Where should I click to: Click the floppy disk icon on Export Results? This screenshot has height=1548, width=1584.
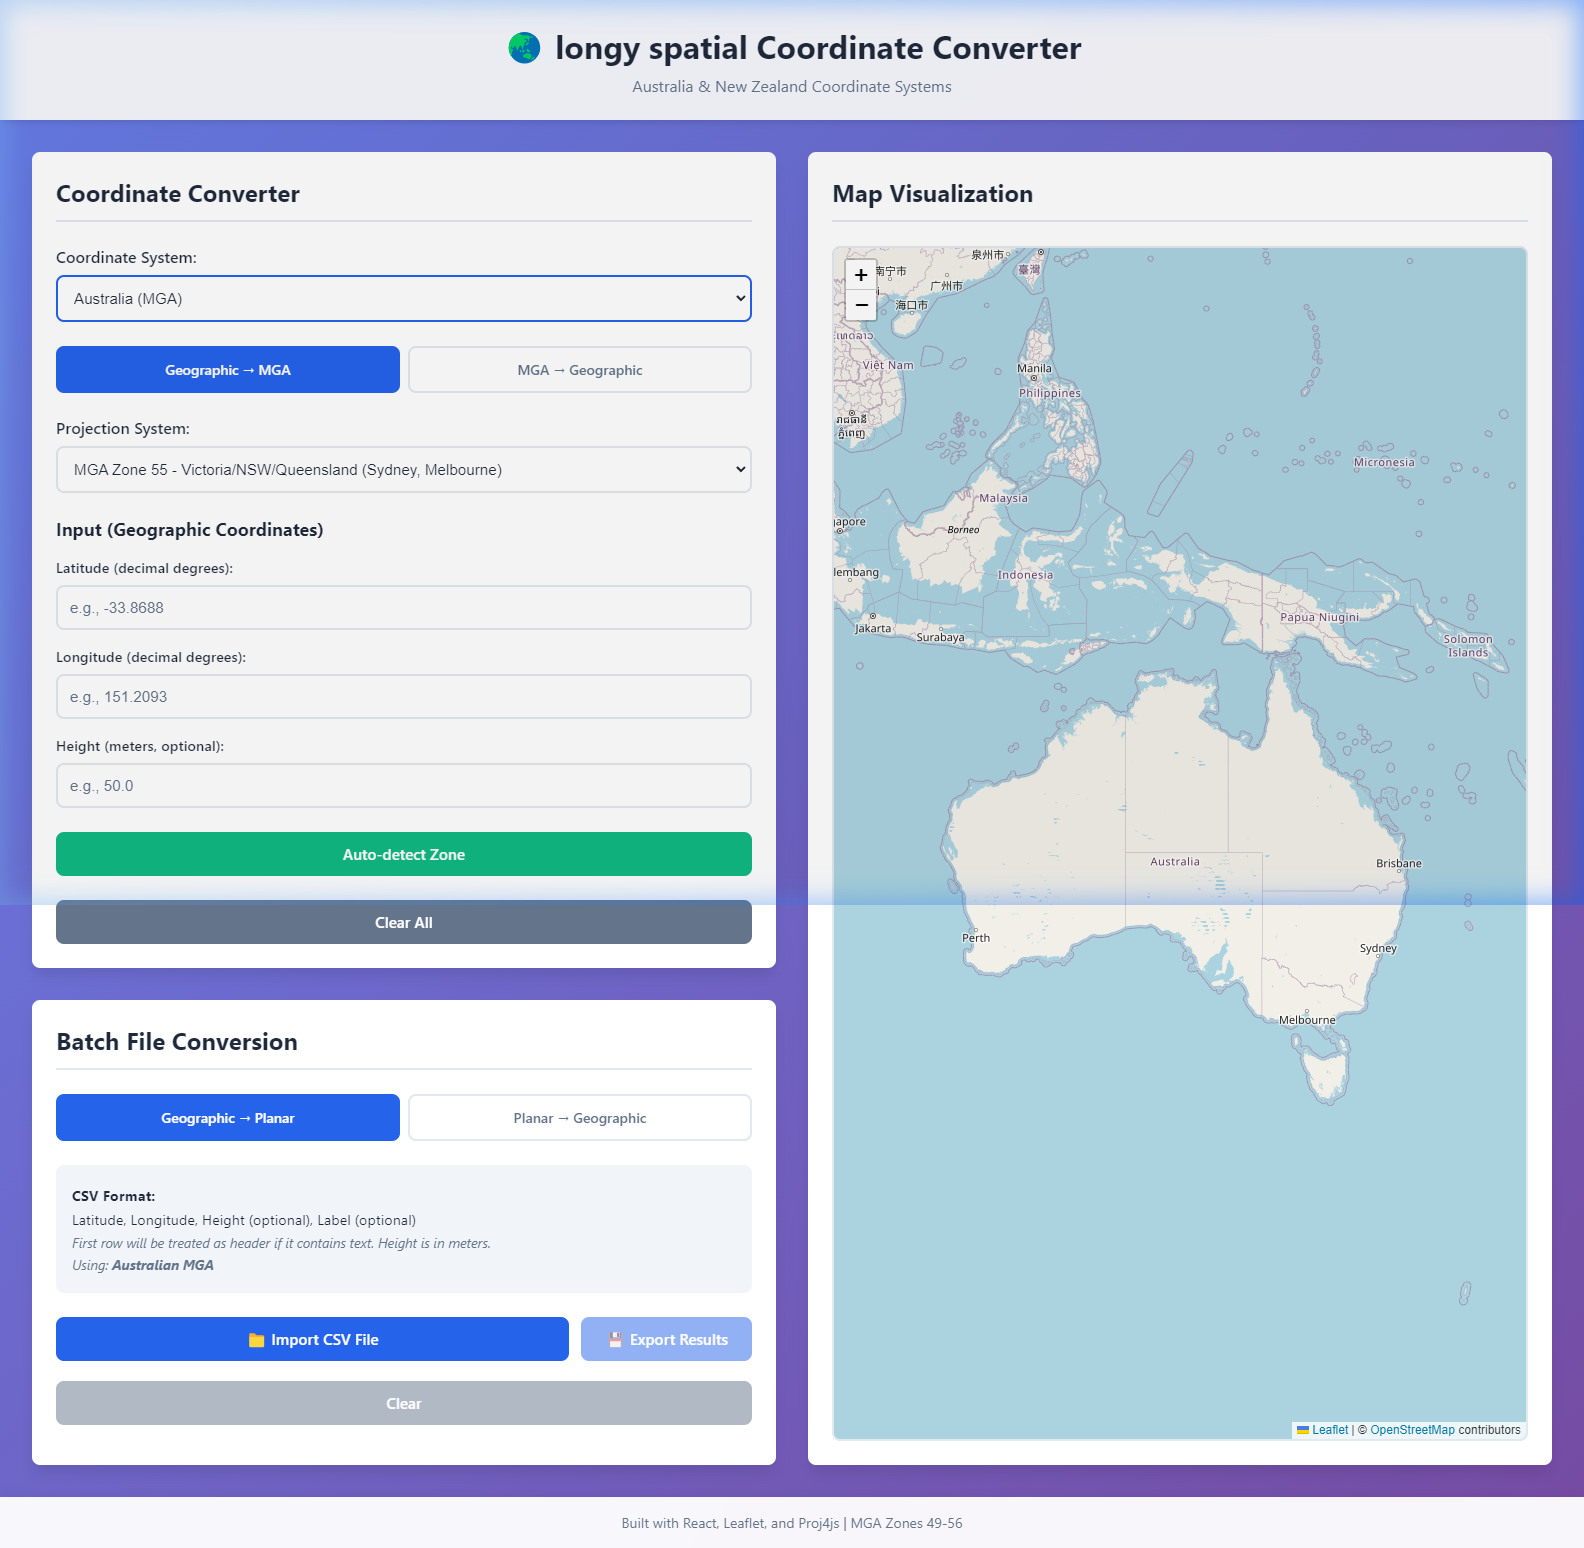615,1340
